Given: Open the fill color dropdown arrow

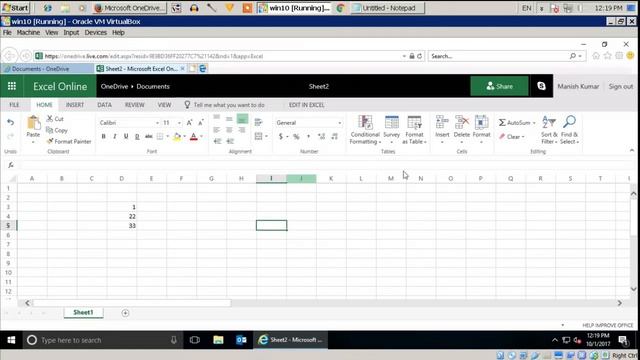Looking at the screenshot, I should pos(184,136).
